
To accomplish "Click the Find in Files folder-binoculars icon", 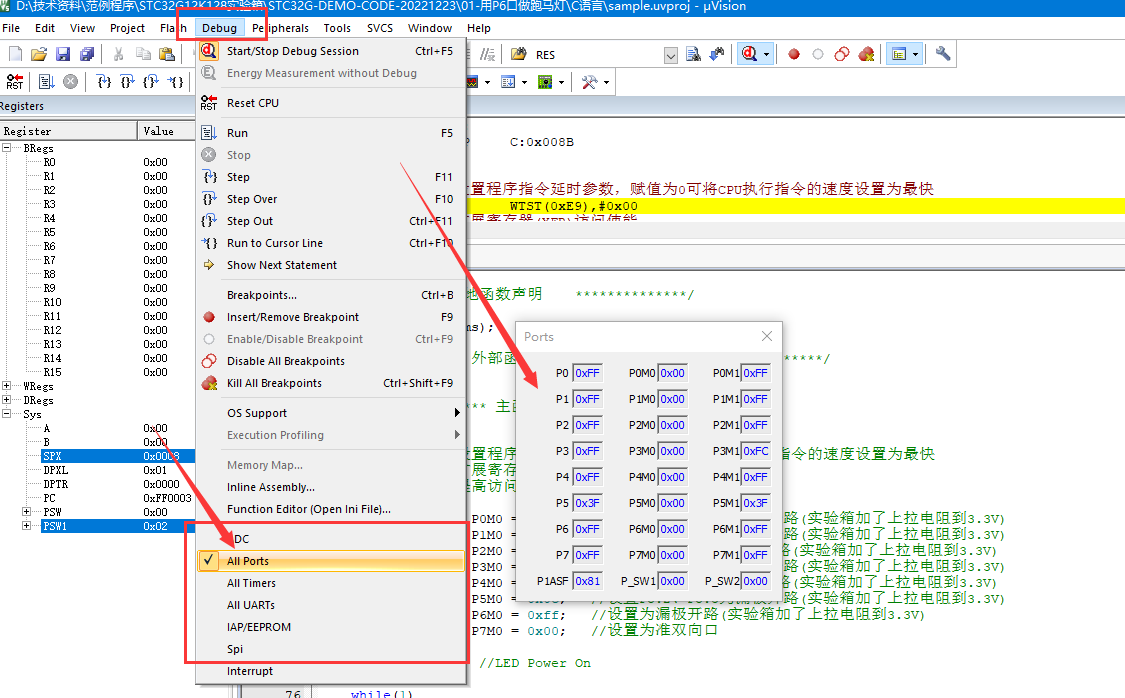I will (519, 54).
